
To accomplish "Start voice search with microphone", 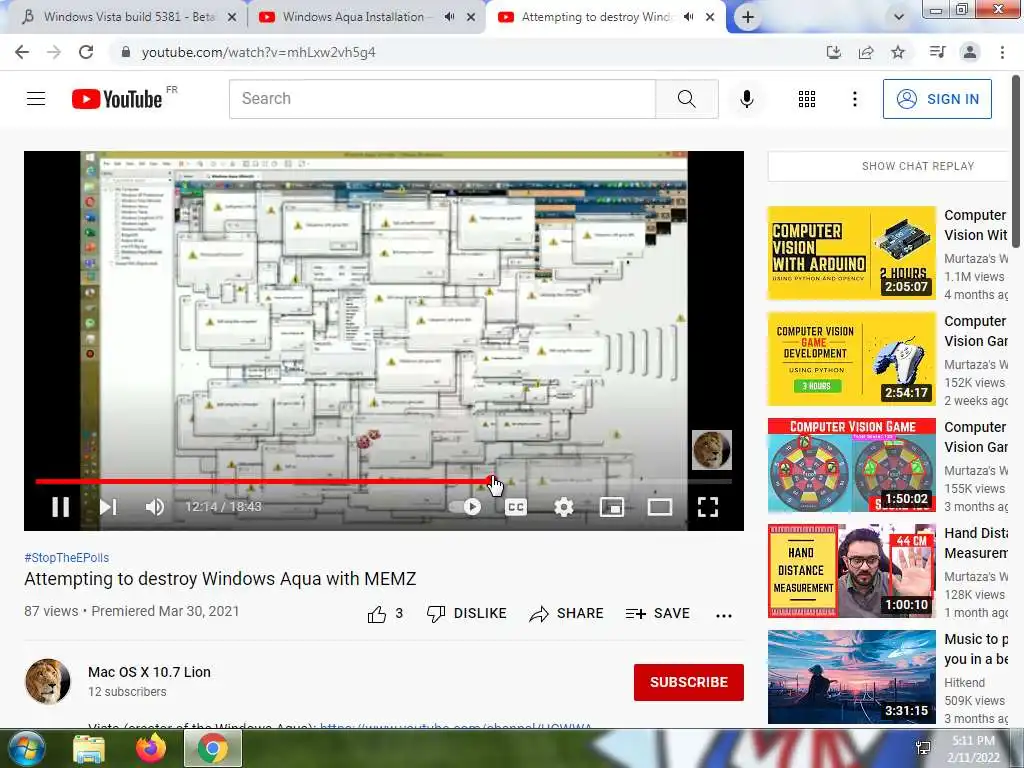I will click(746, 99).
